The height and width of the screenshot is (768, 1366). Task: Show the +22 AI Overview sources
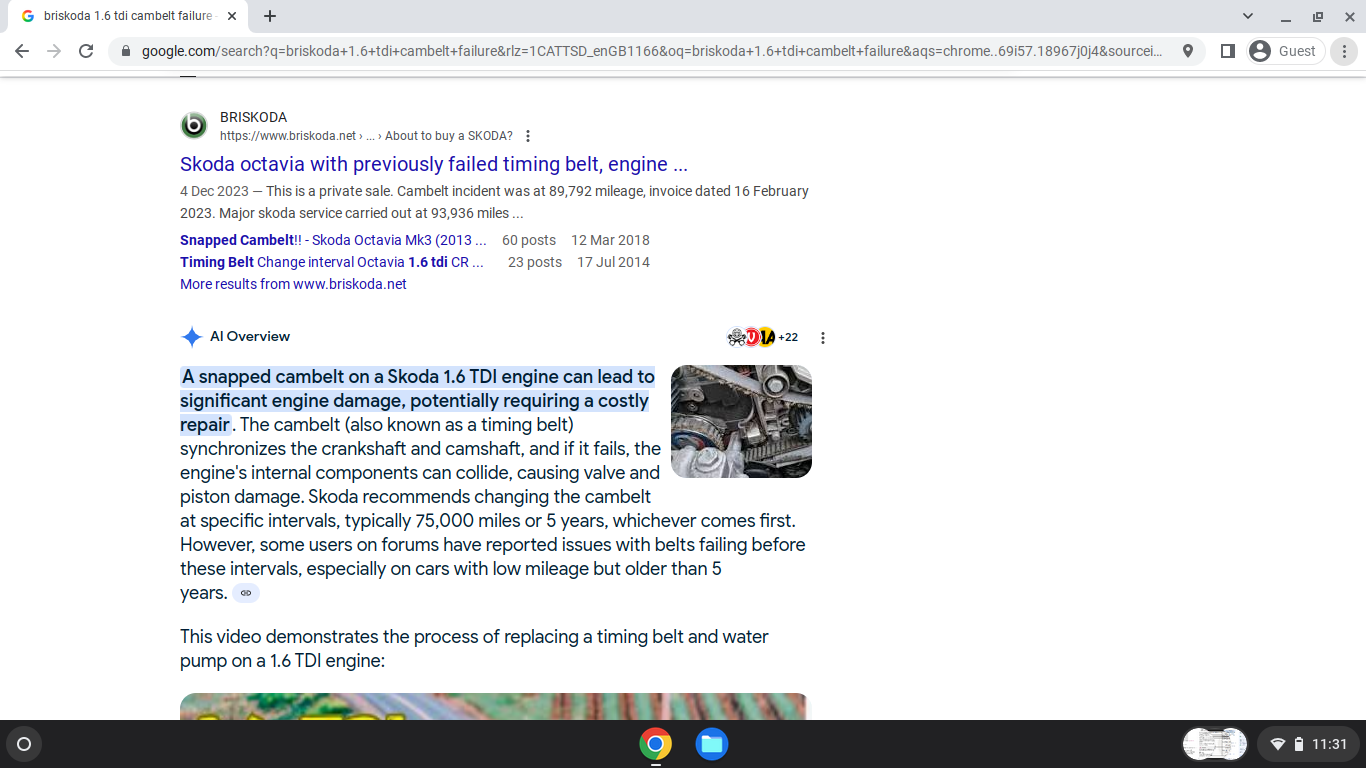pyautogui.click(x=762, y=337)
